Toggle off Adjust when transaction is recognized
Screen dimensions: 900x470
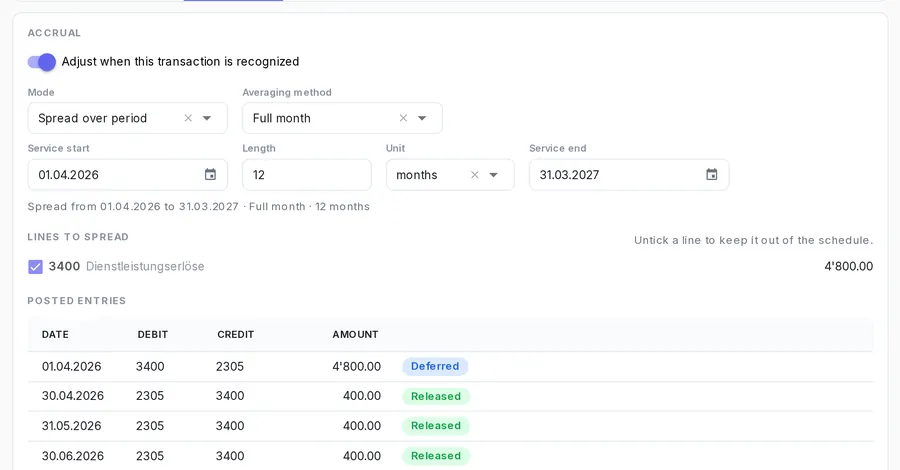point(42,62)
